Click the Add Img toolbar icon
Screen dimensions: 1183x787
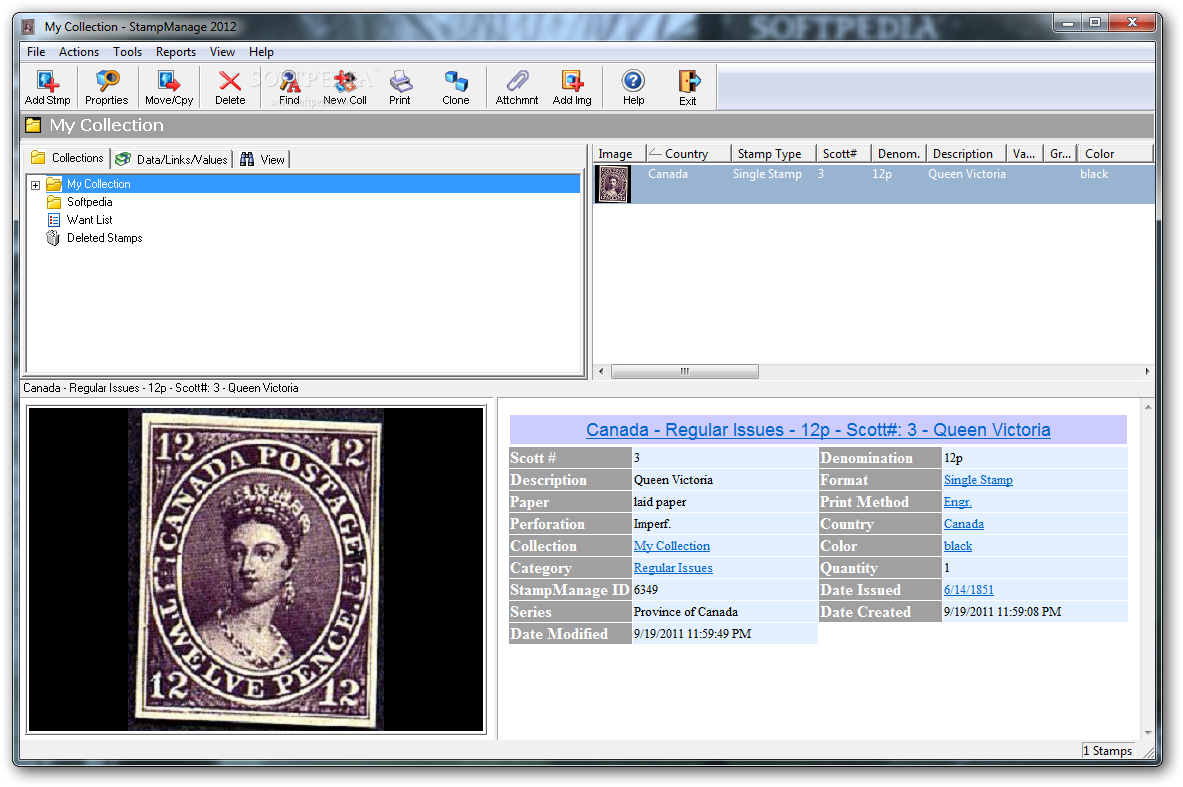pyautogui.click(x=572, y=88)
